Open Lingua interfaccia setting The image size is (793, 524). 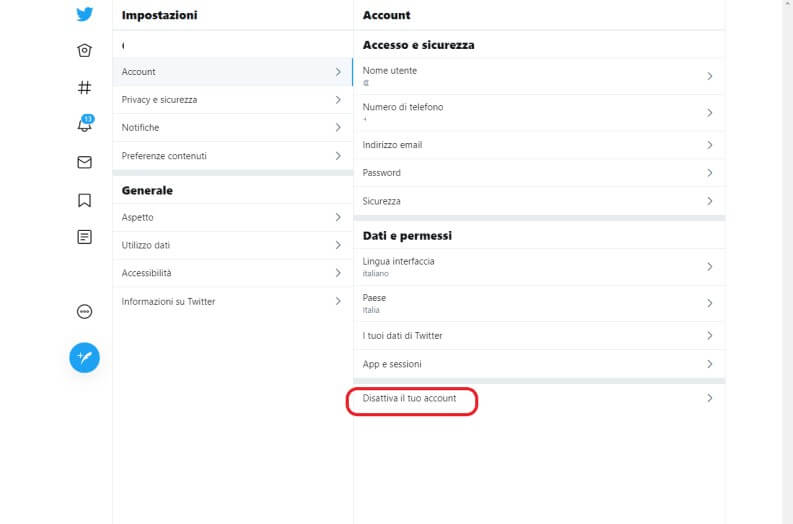coord(540,267)
